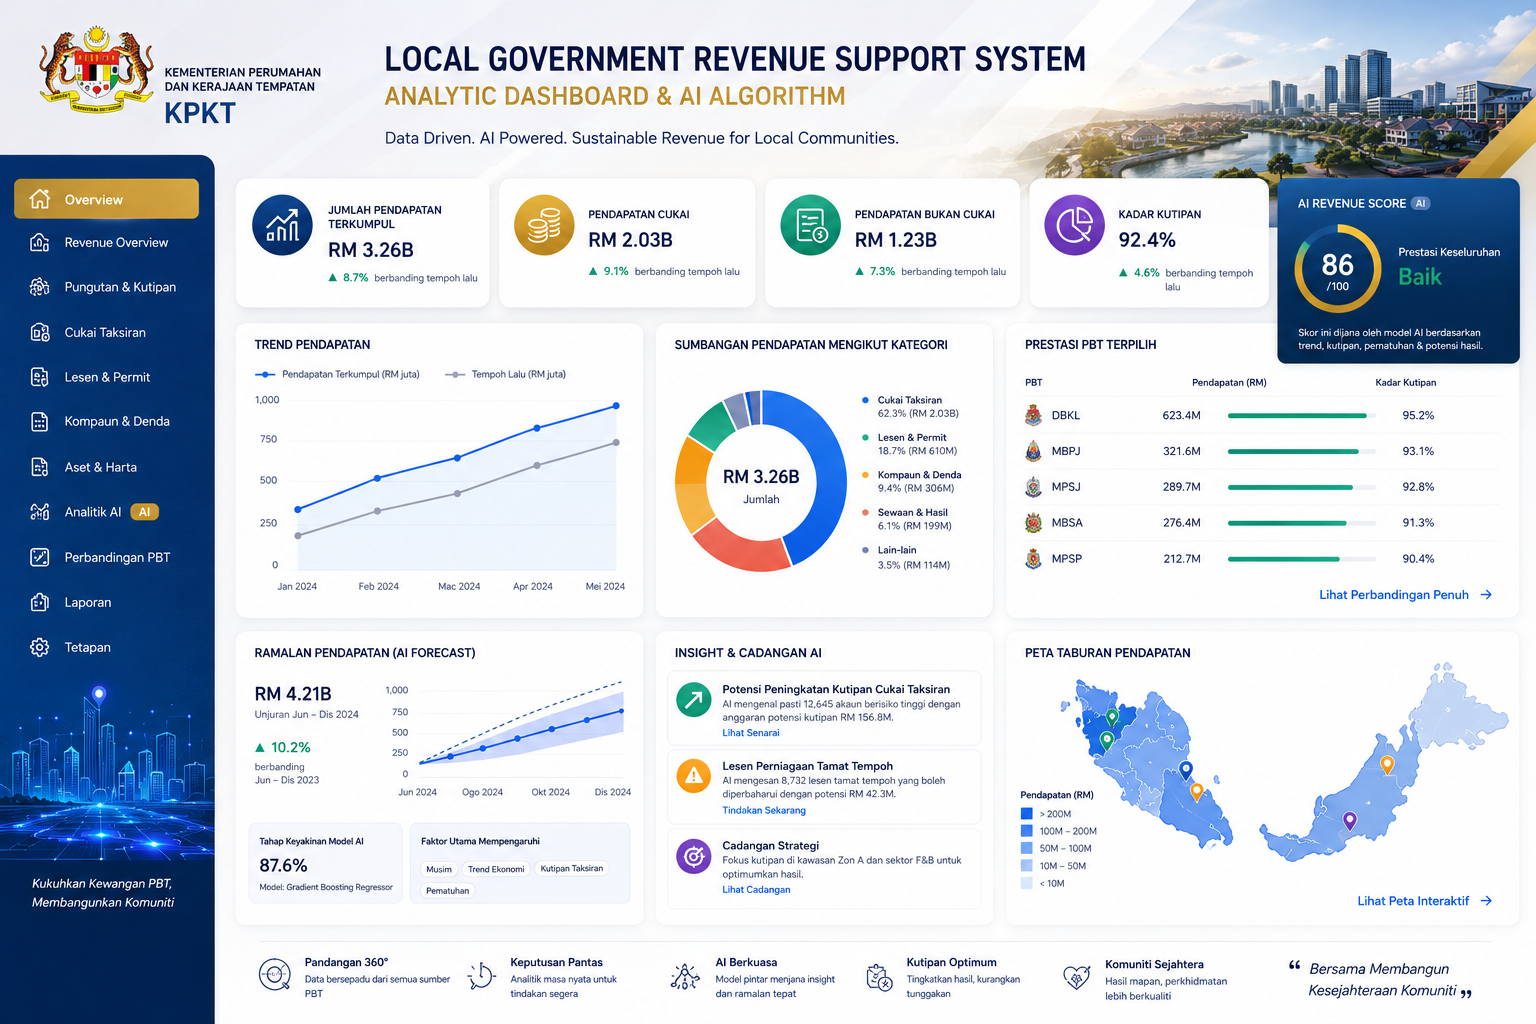Click the Overview home icon in sidebar
This screenshot has height=1024, width=1536.
tap(40, 199)
